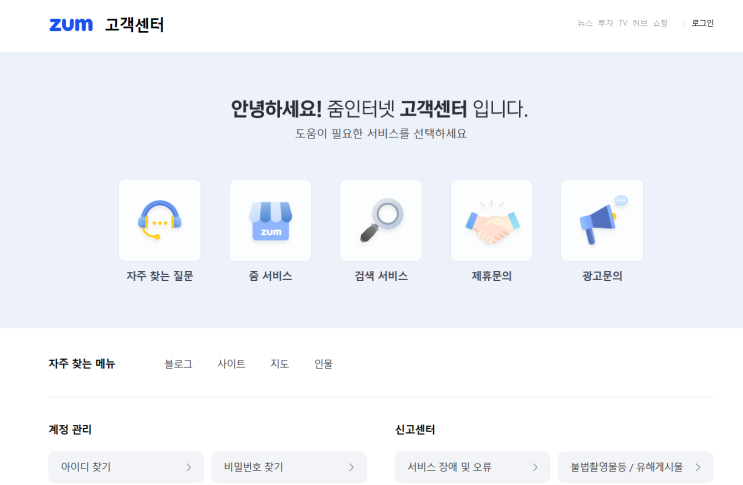Open 허브 link in top navigation

click(640, 23)
